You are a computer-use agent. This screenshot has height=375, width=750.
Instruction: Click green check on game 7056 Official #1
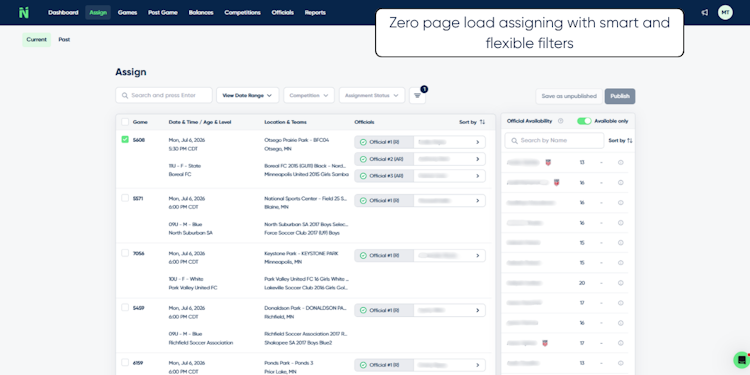click(x=363, y=256)
